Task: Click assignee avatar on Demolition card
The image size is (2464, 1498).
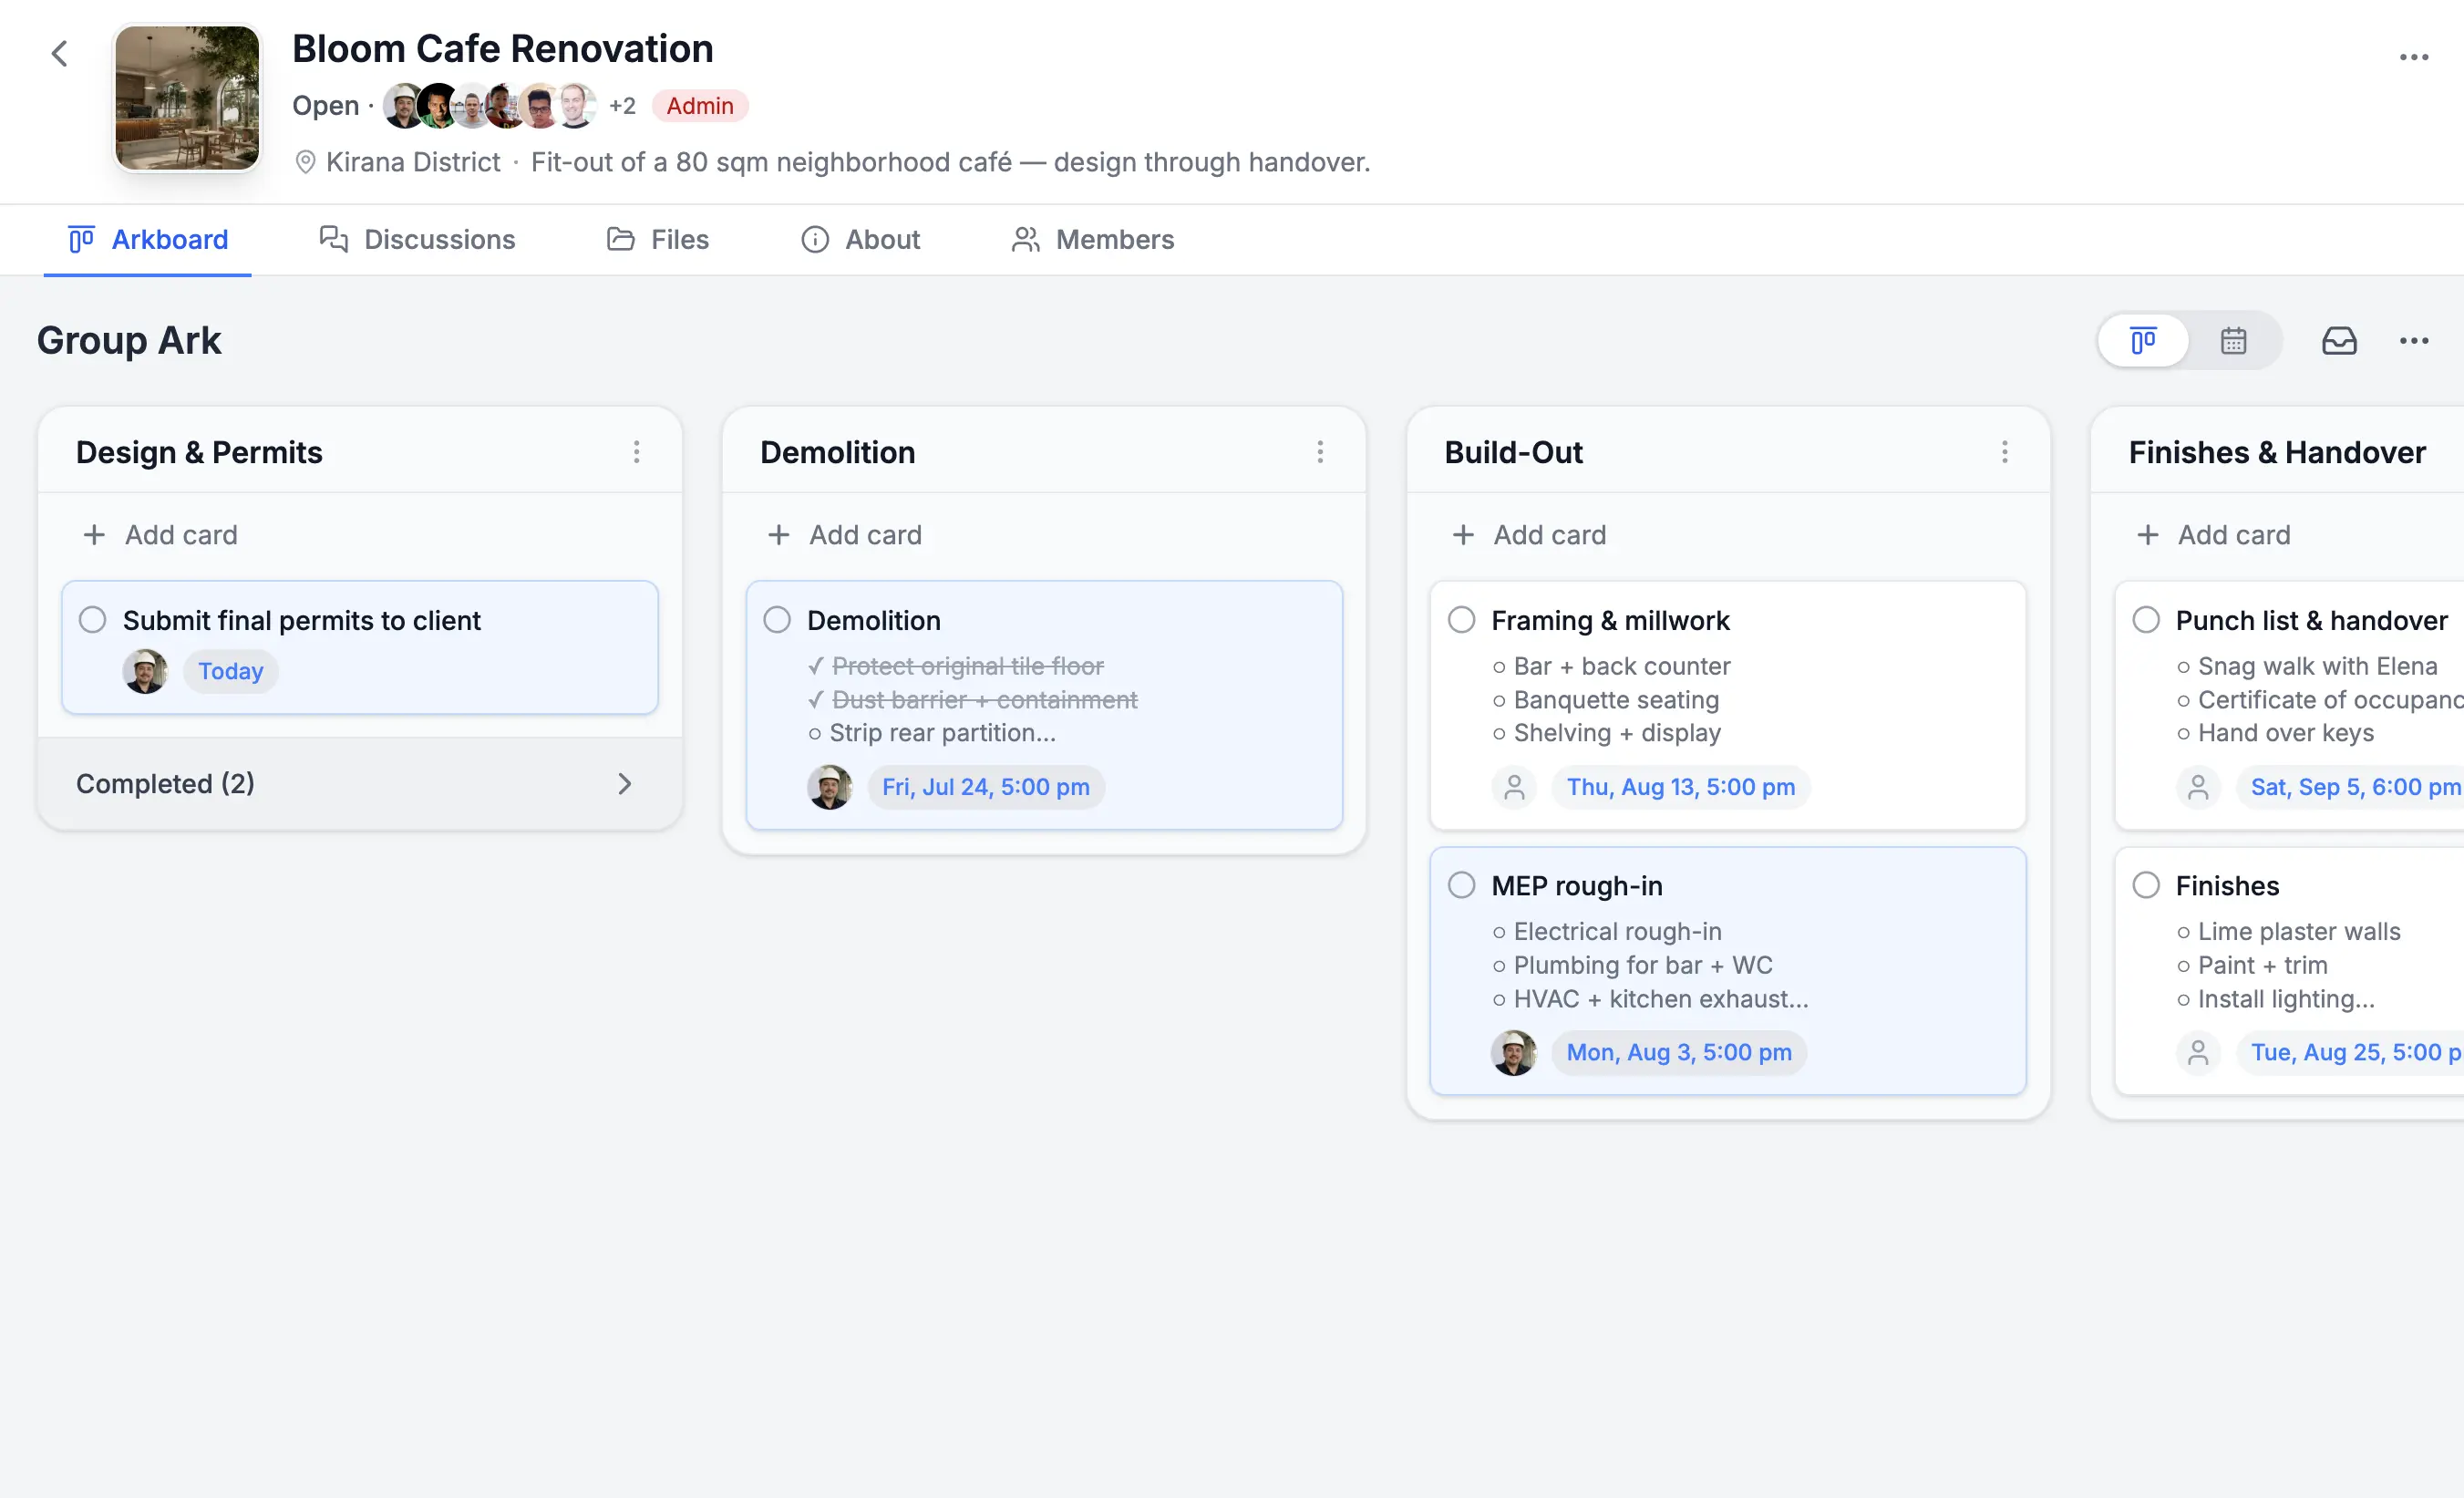Action: [829, 787]
